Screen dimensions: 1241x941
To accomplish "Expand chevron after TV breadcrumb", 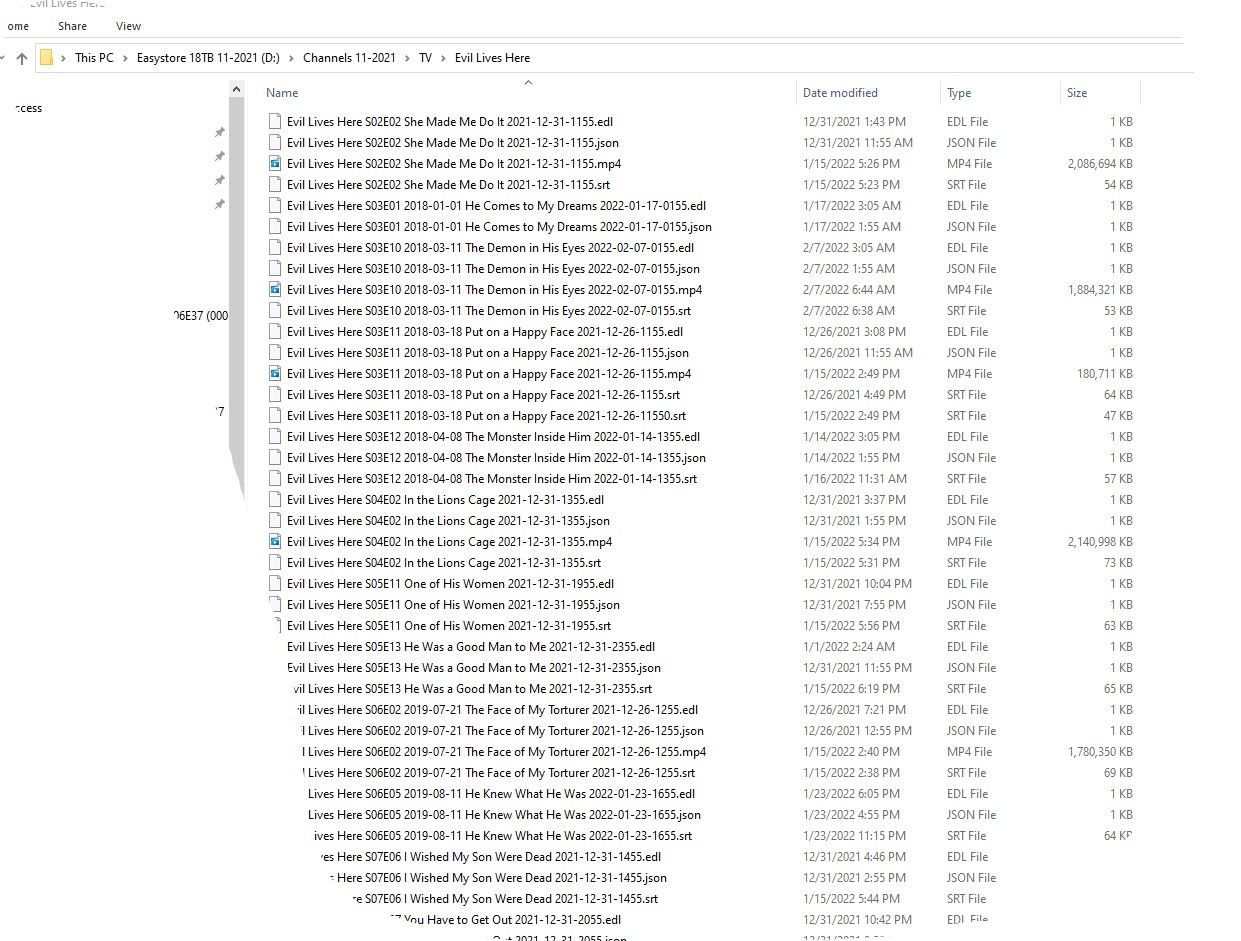I will pos(444,58).
